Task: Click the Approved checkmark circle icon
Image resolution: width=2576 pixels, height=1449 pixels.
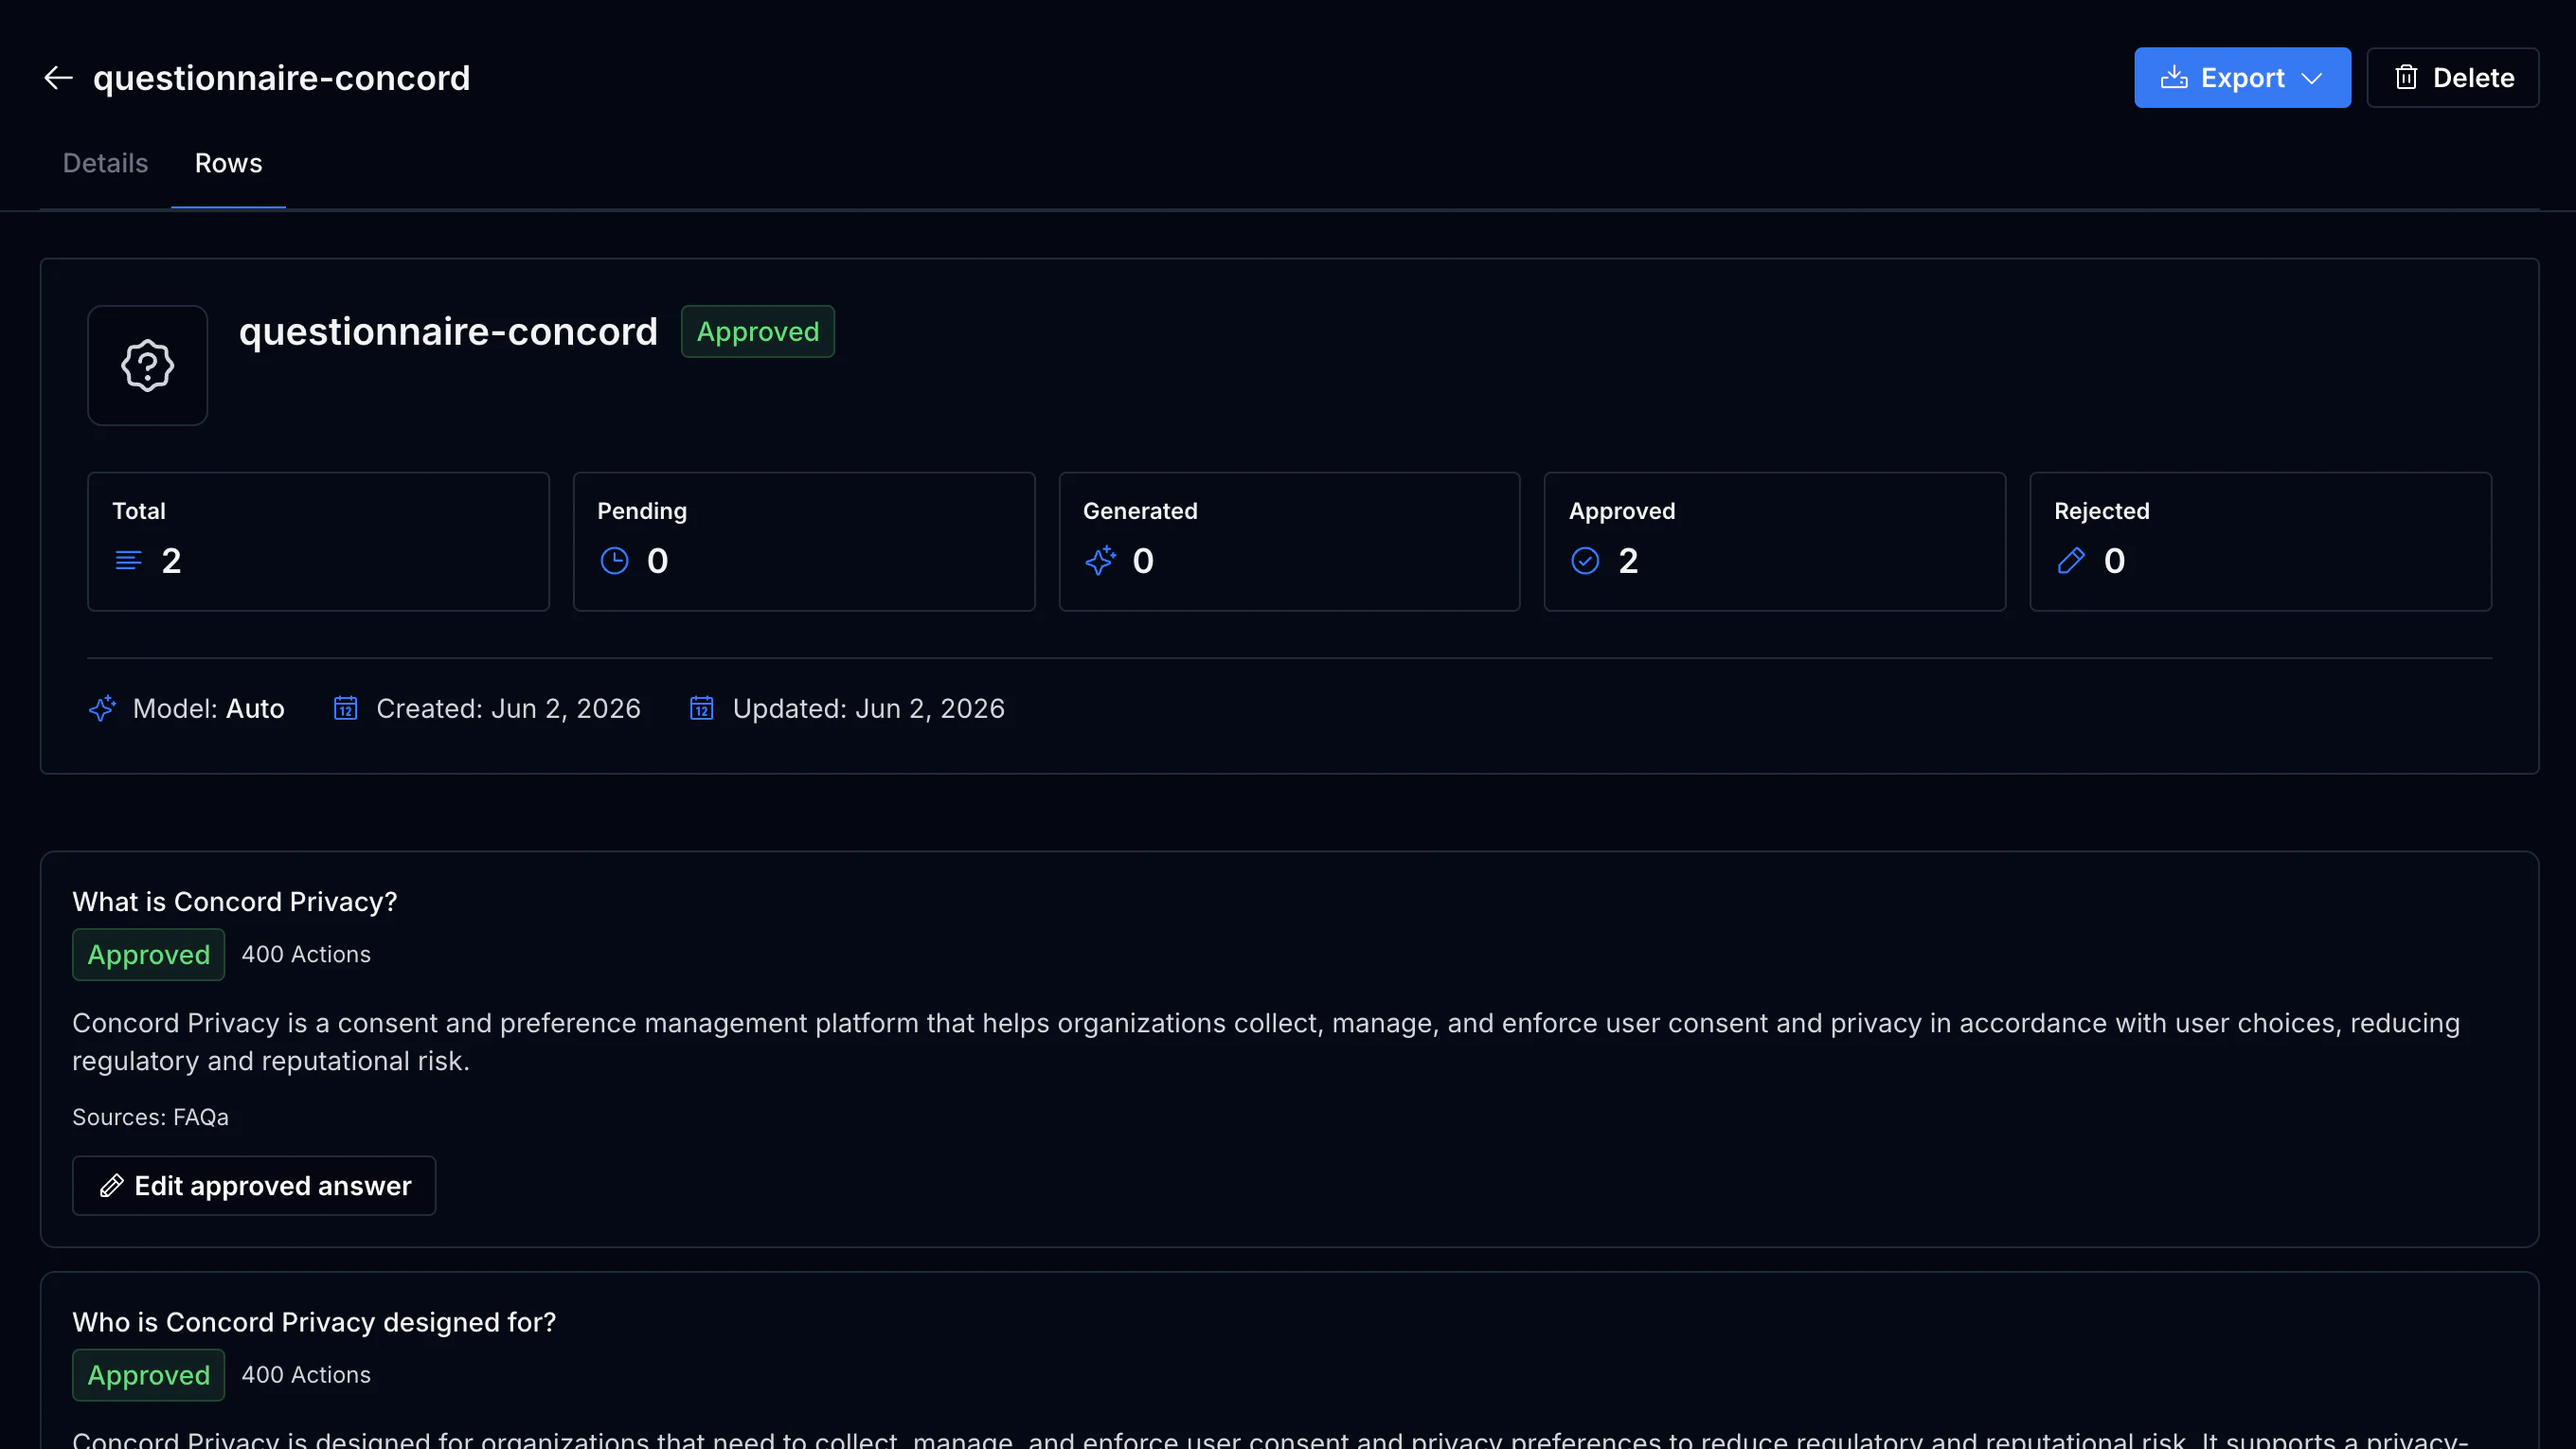Action: click(1585, 561)
